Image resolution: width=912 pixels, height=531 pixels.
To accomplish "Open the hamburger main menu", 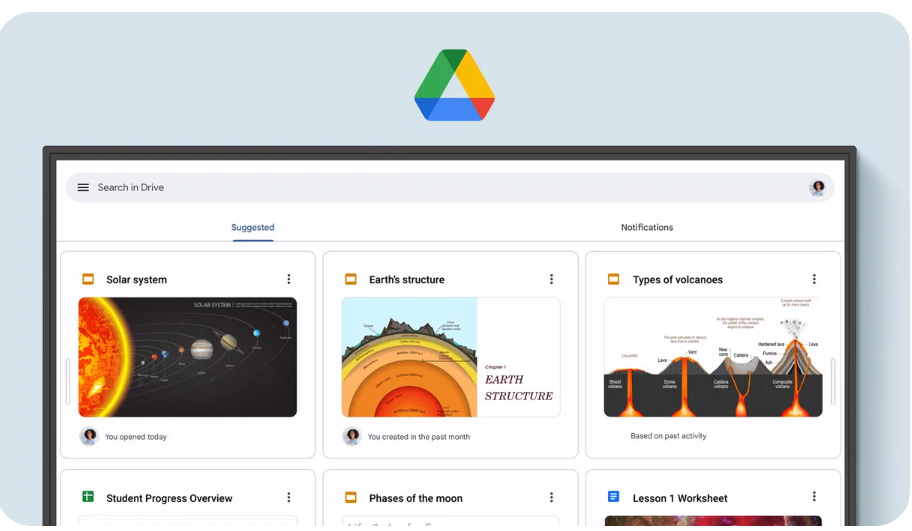I will point(83,188).
